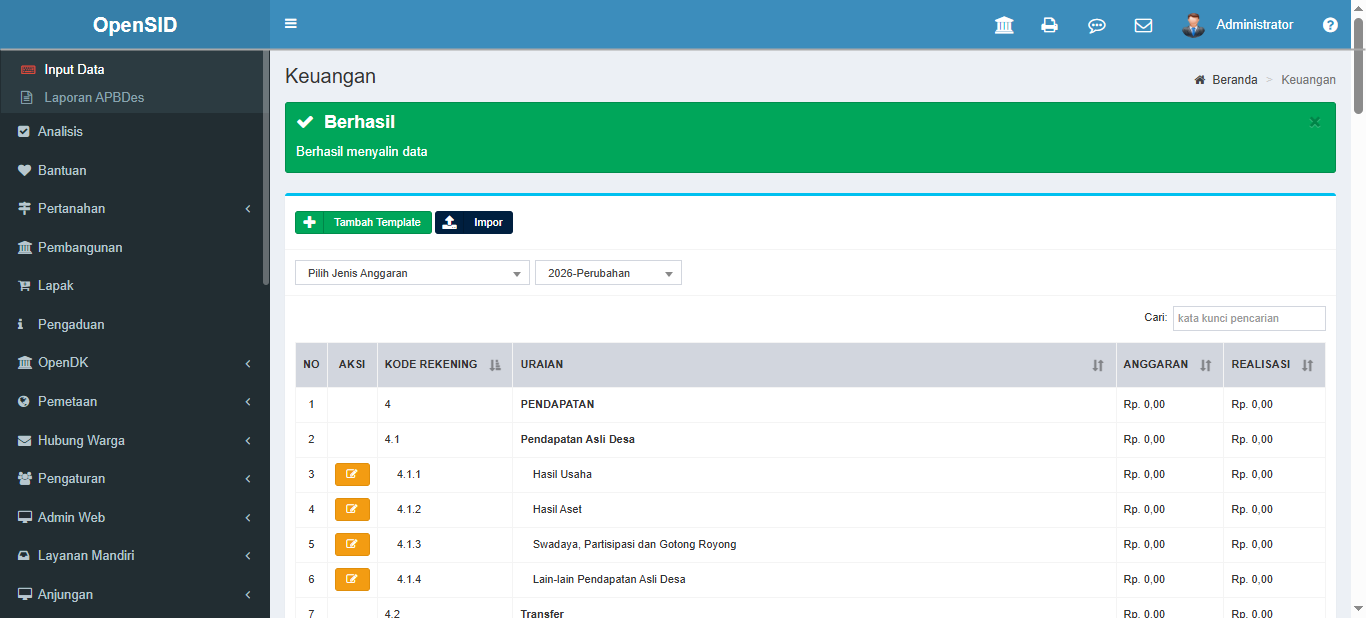Image resolution: width=1366 pixels, height=618 pixels.
Task: Edit the Hasil Aset row
Action: [x=352, y=509]
